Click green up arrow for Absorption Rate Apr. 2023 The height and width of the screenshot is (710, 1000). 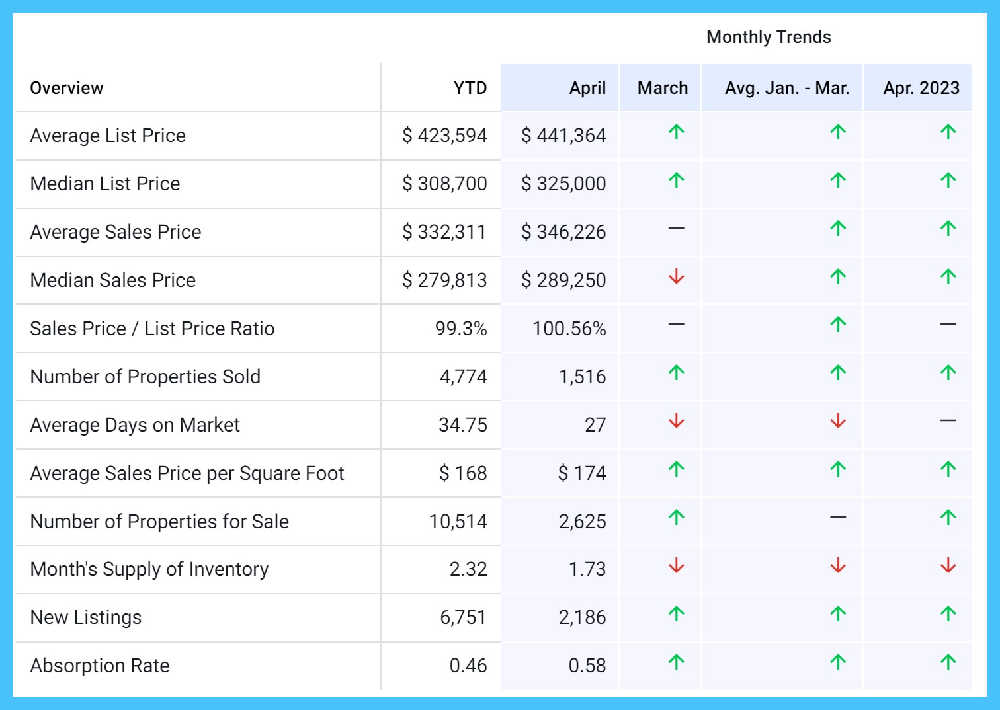948,662
